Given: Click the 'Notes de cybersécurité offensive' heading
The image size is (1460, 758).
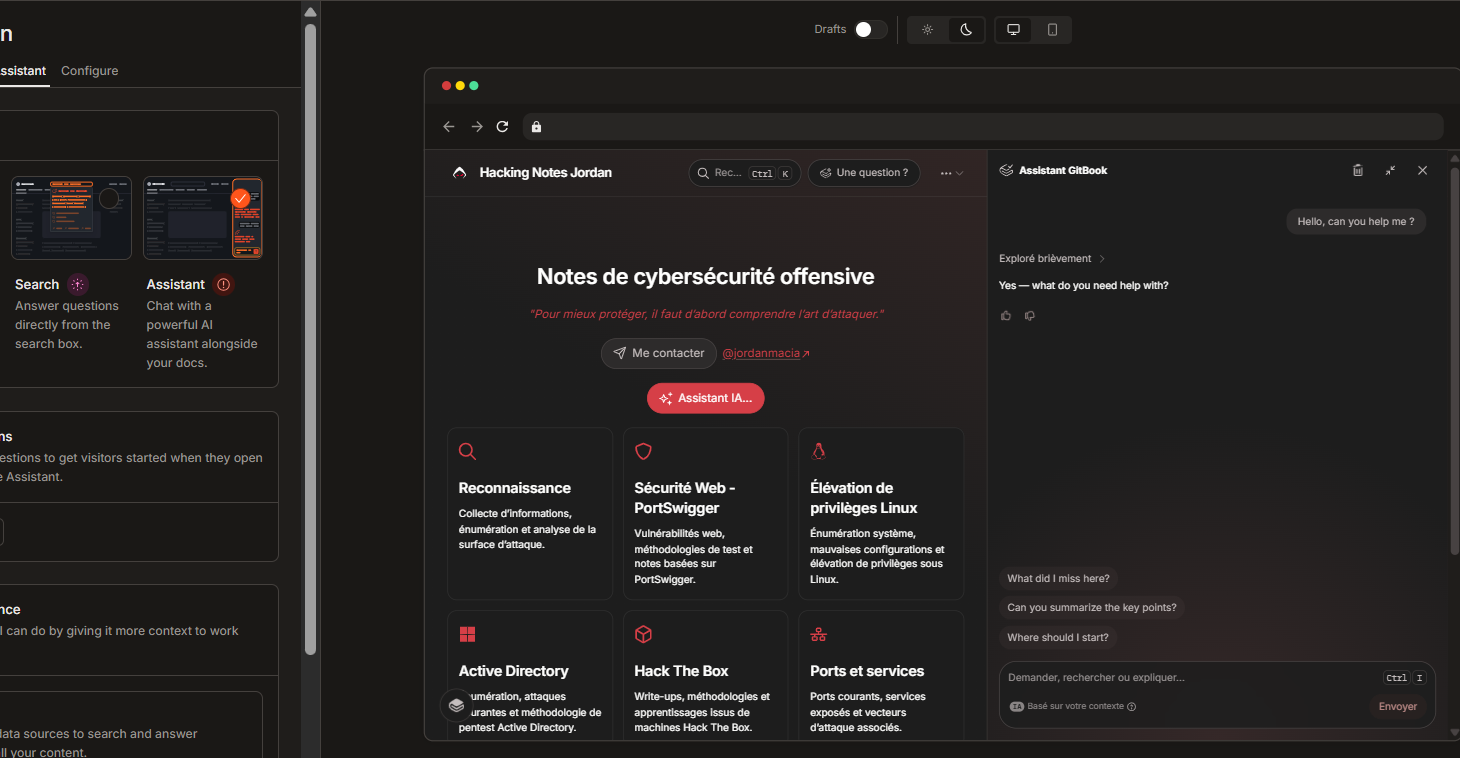Looking at the screenshot, I should click(706, 277).
